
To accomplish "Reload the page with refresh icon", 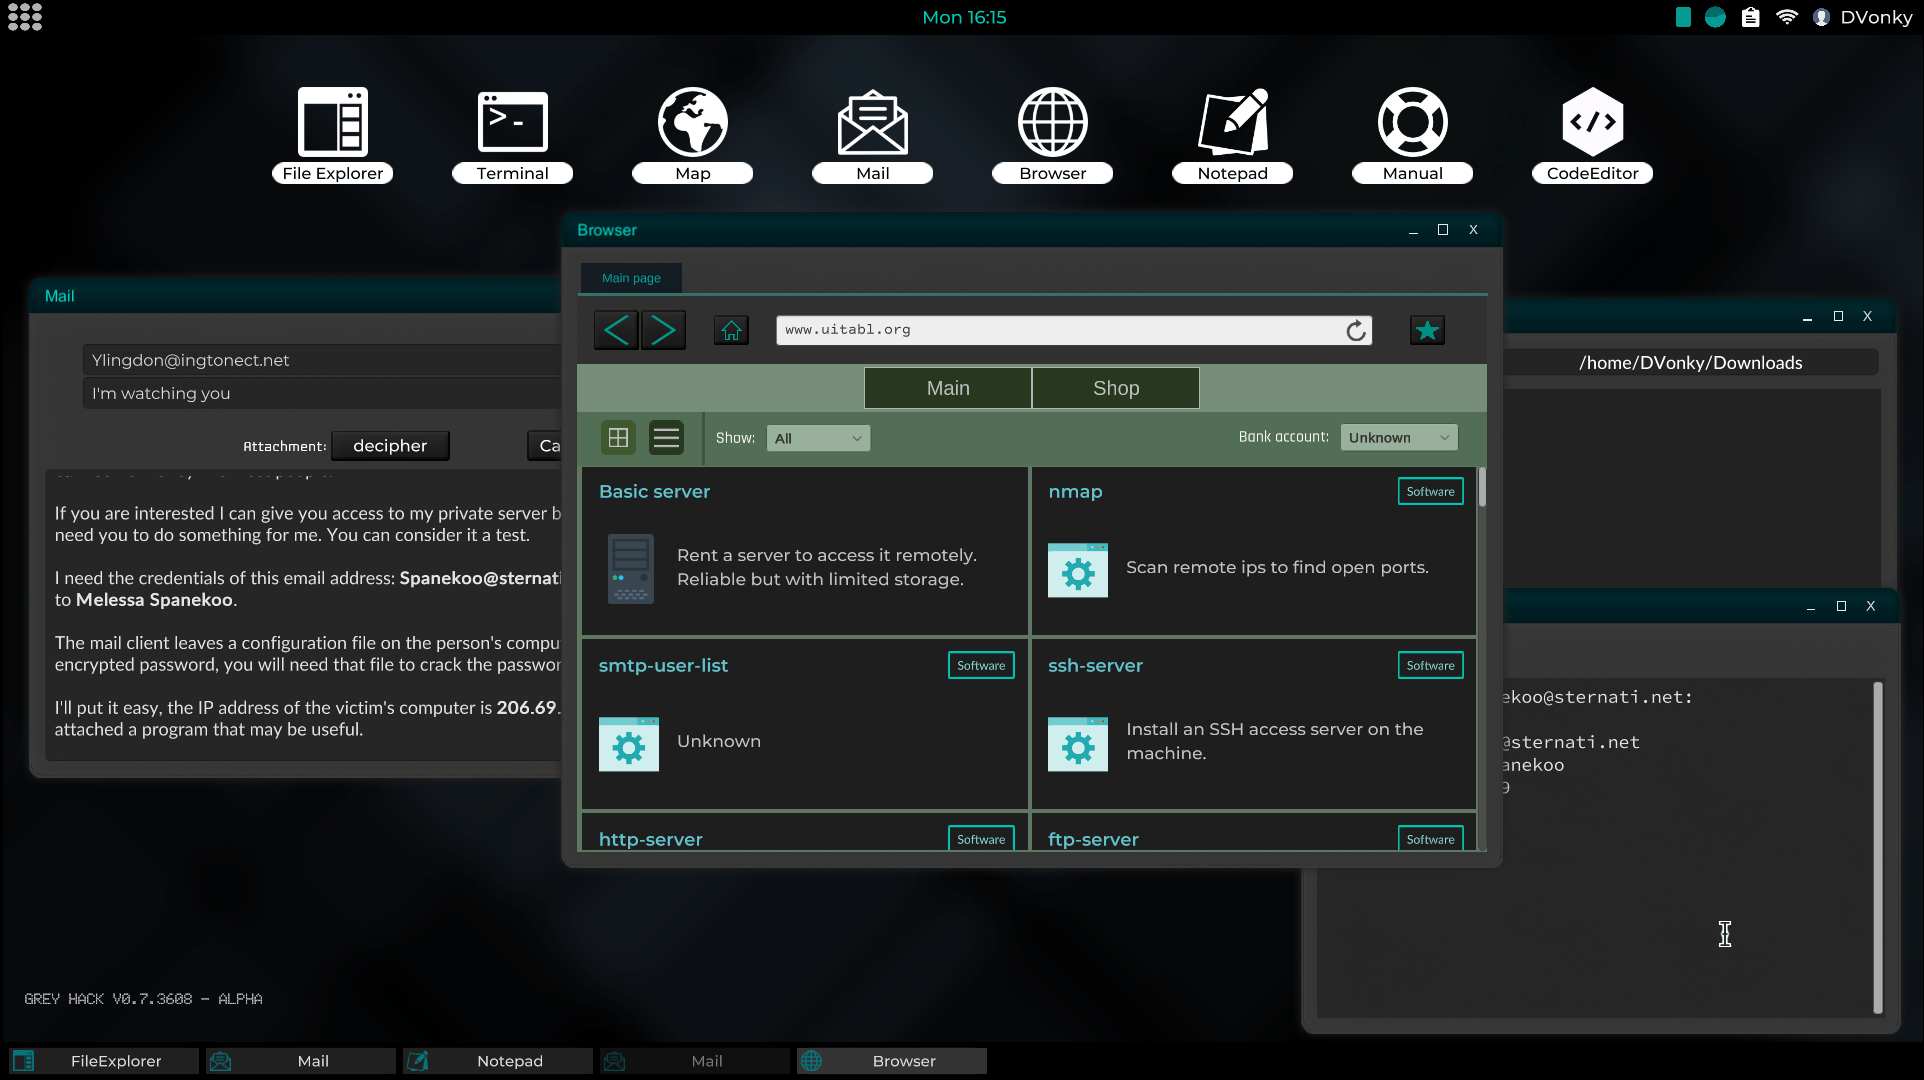I will click(1355, 331).
